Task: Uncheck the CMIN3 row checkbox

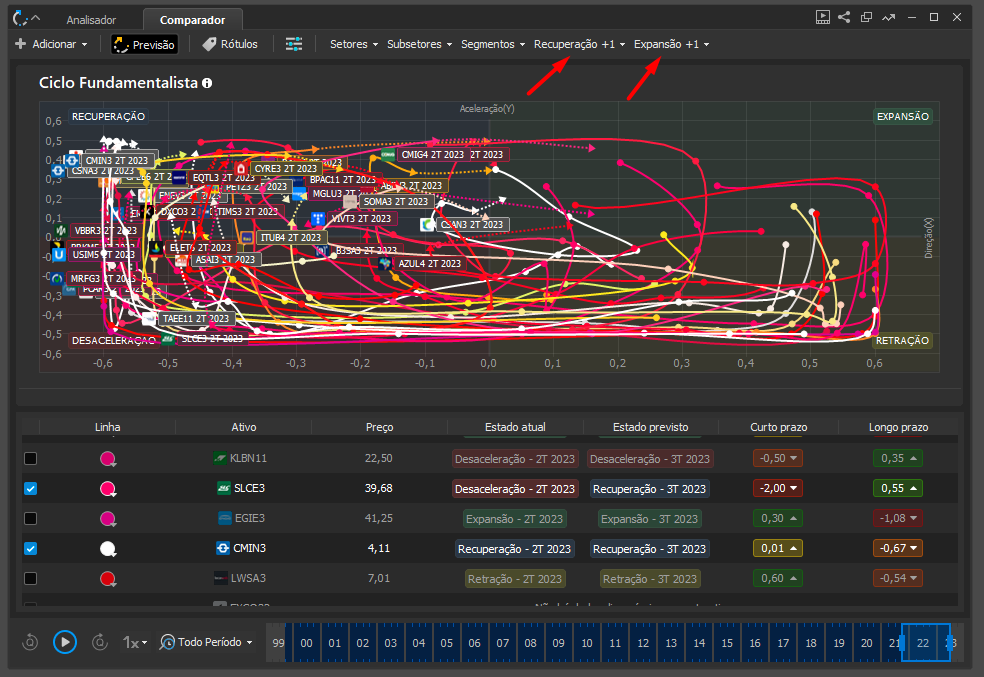Action: 30,549
